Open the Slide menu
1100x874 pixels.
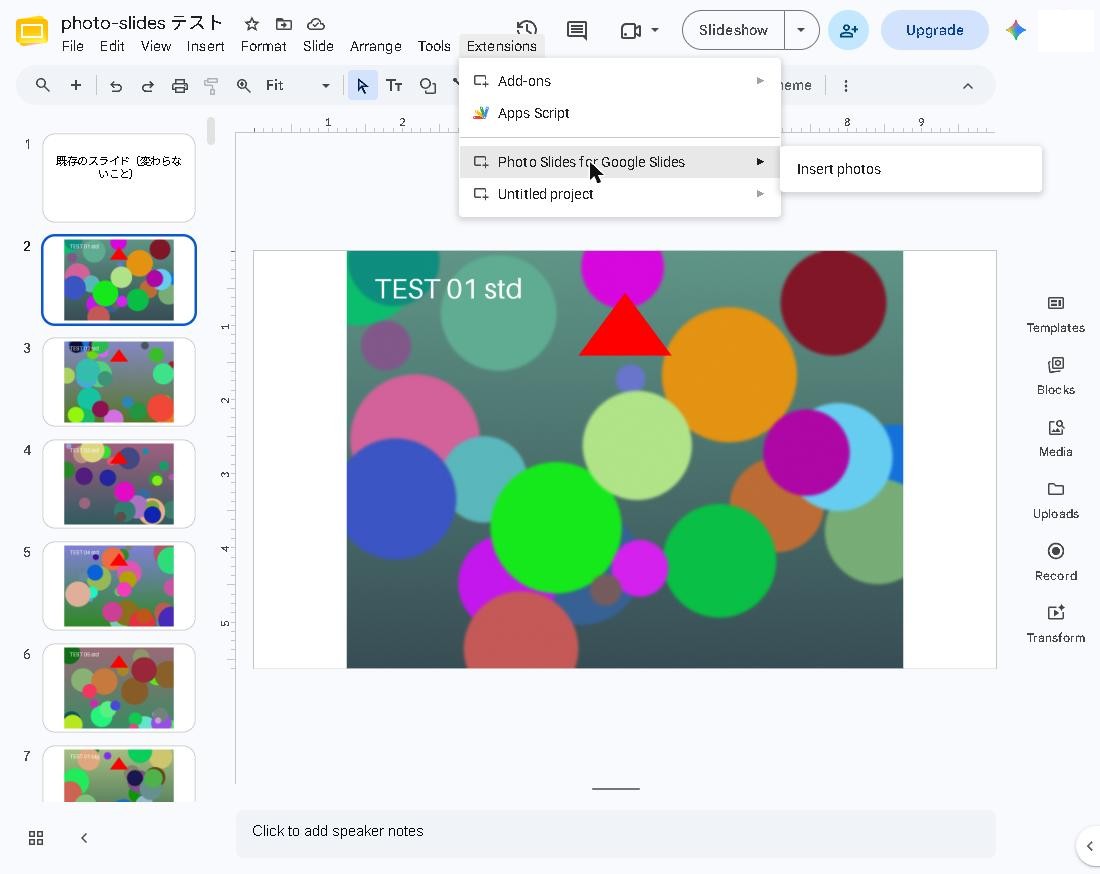[x=318, y=46]
